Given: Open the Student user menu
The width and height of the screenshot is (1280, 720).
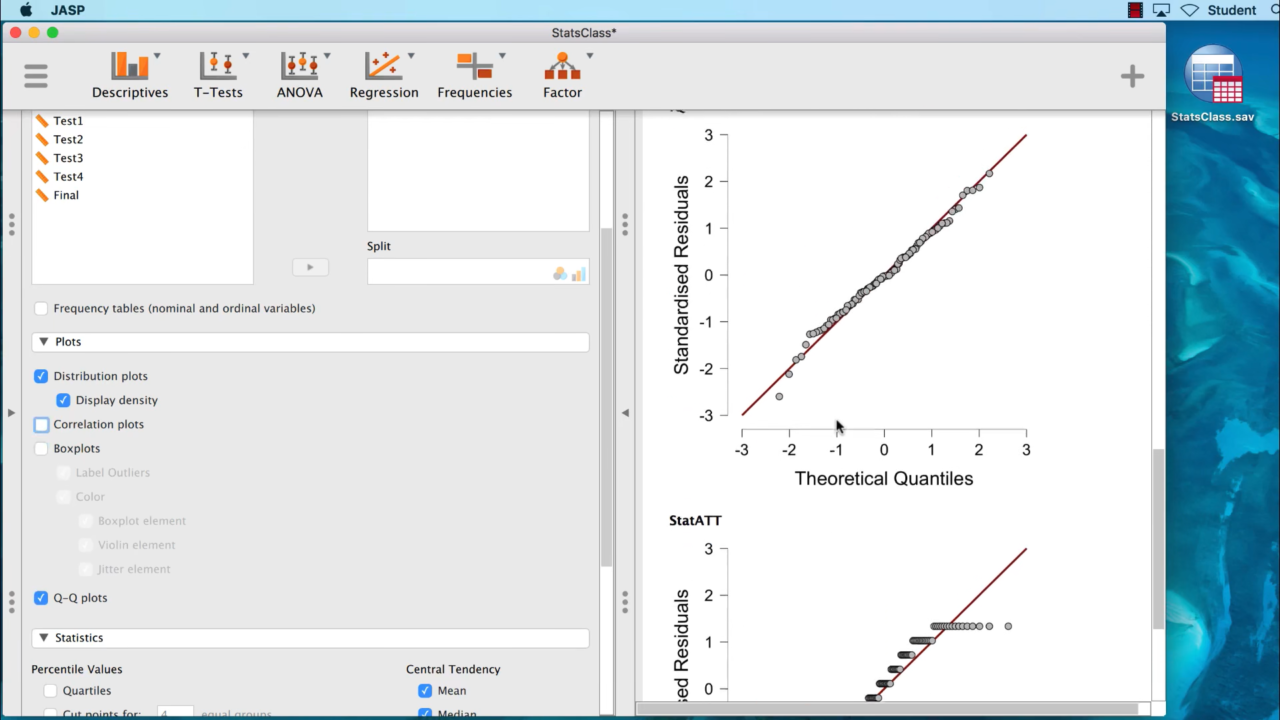Looking at the screenshot, I should click(1231, 10).
